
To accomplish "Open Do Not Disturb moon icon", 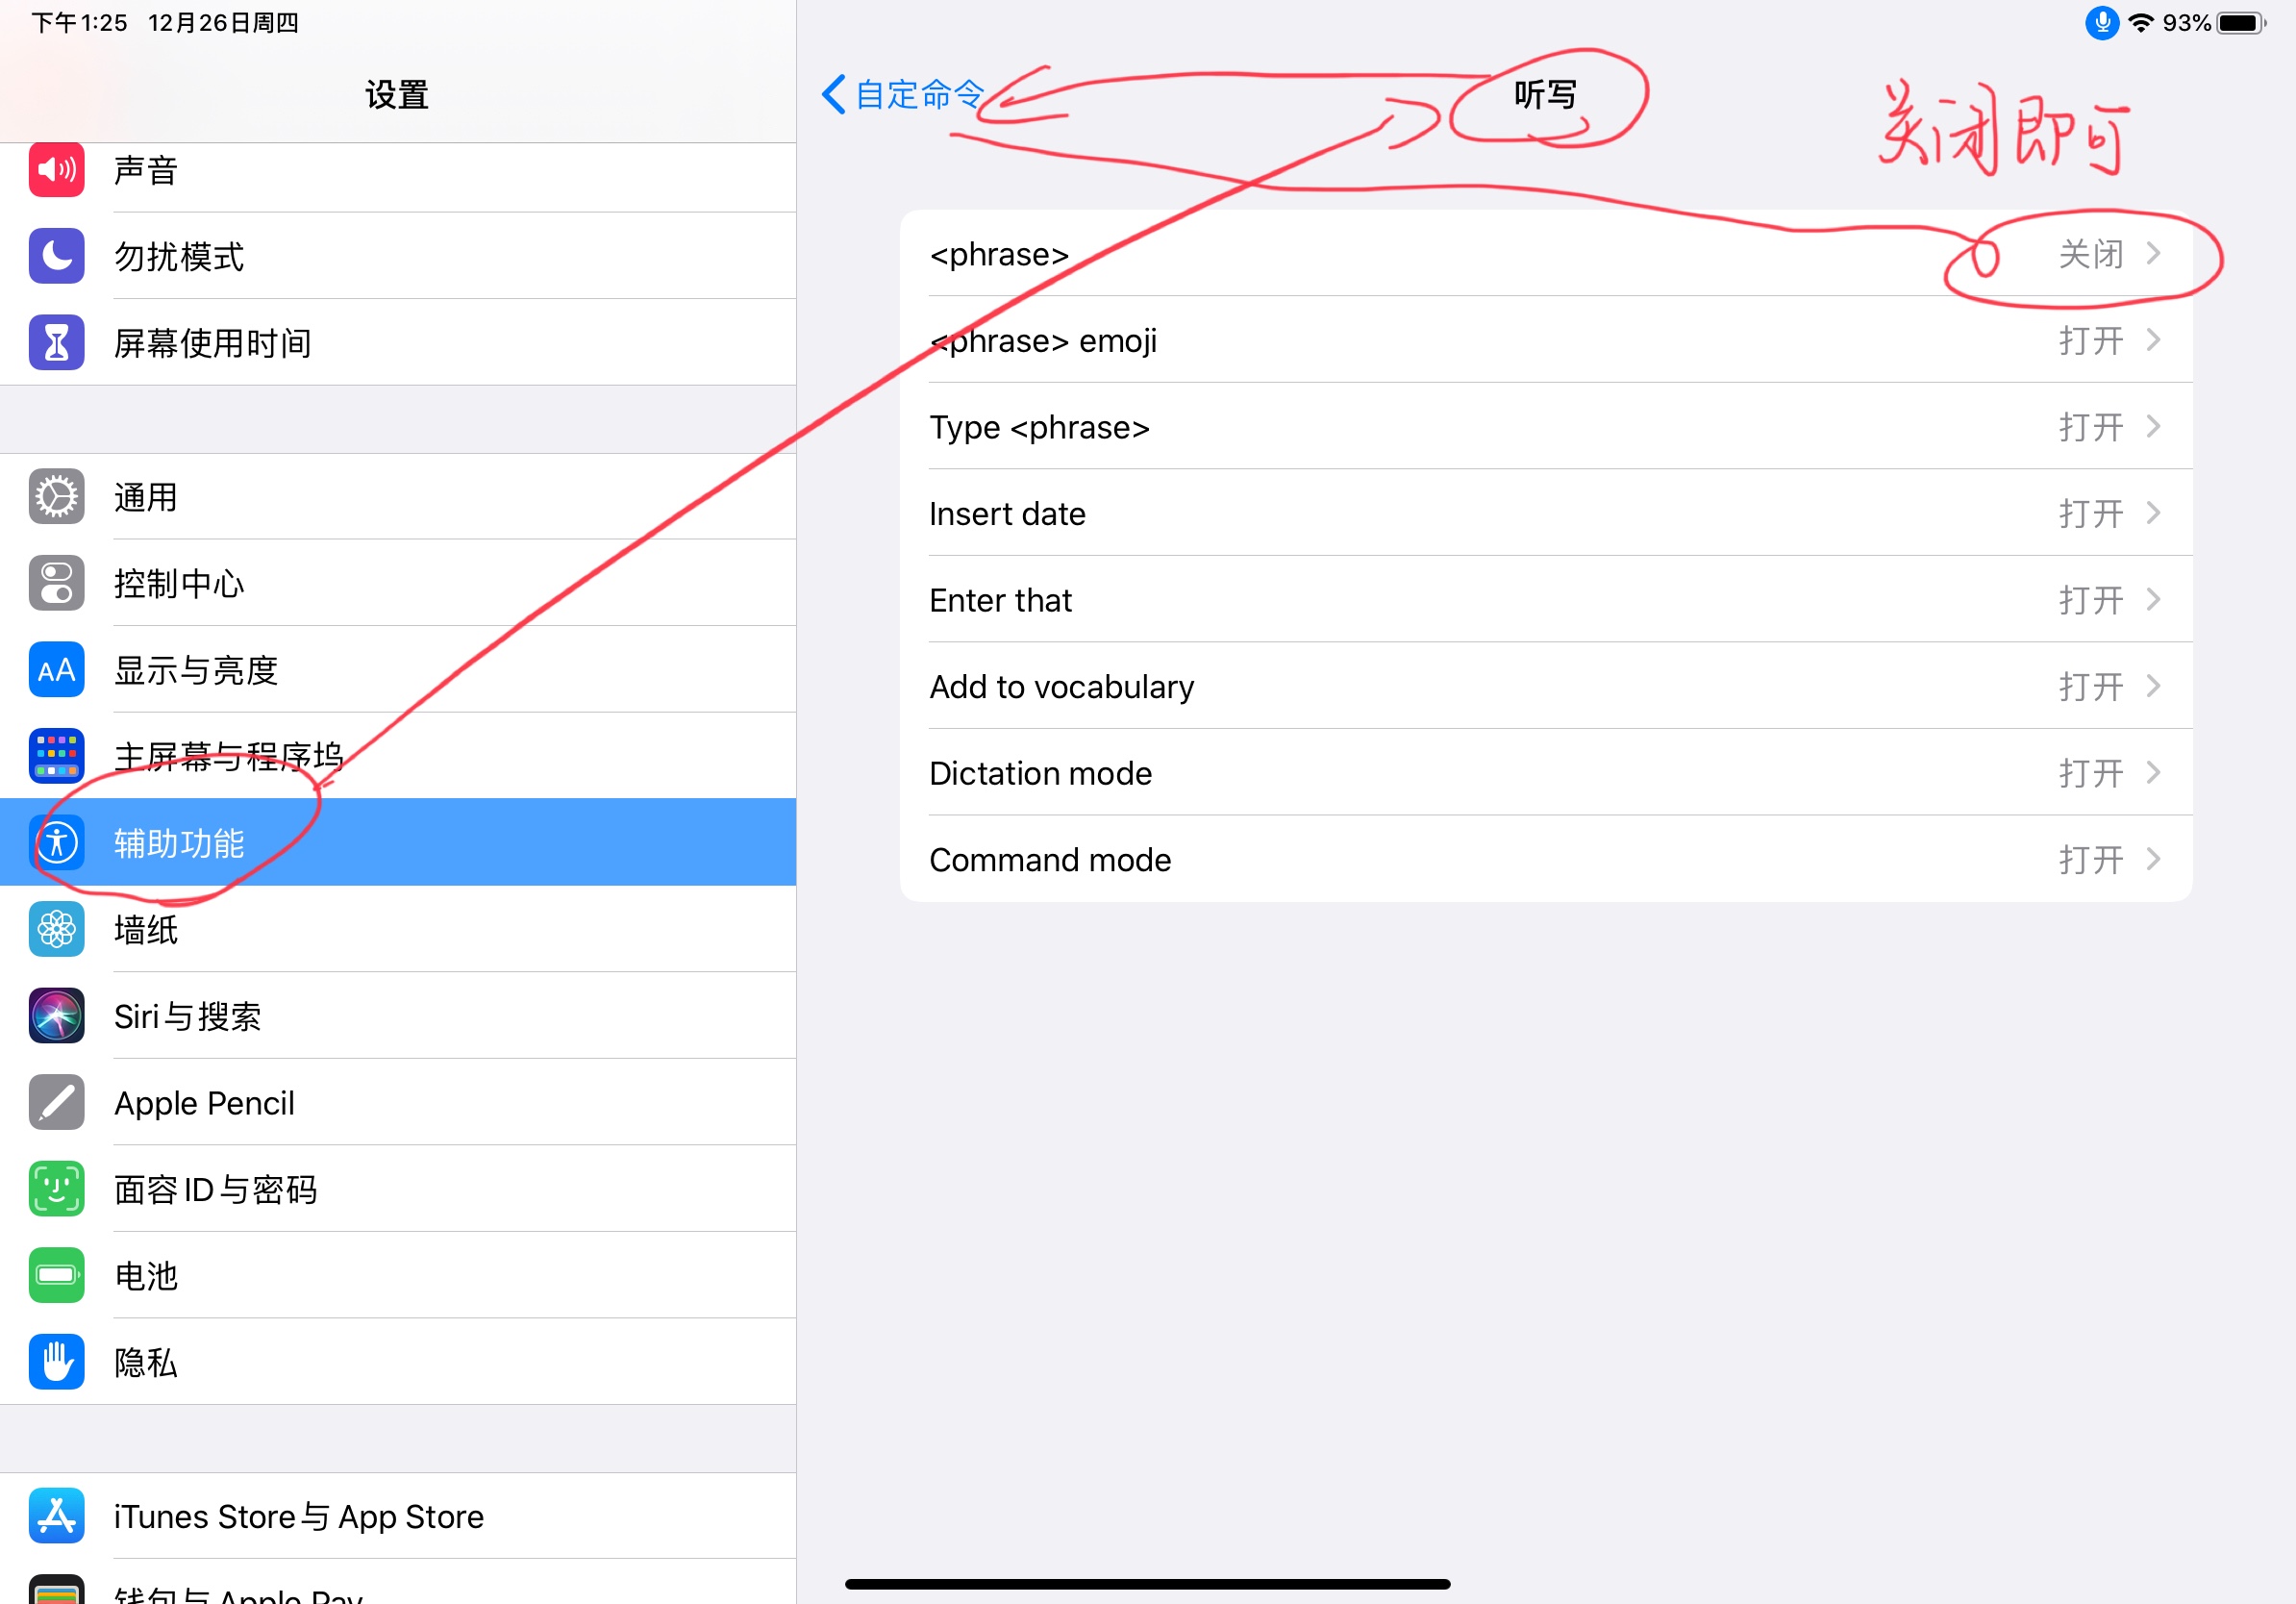I will tap(56, 256).
